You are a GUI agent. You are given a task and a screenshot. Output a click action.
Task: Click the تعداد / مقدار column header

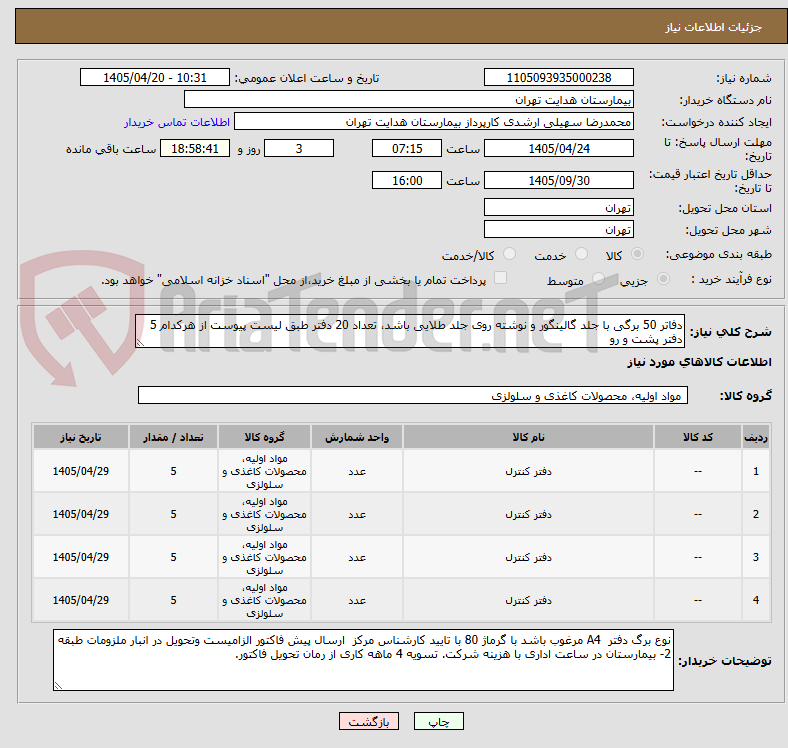173,437
